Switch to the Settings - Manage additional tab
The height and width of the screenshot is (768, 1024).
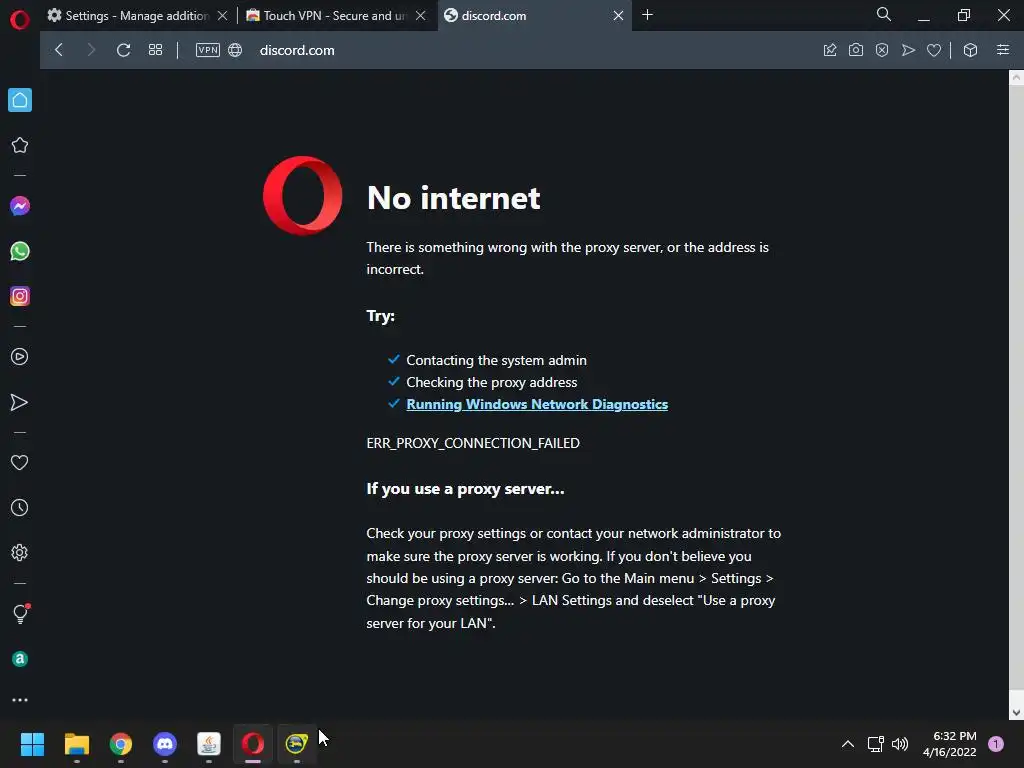[137, 15]
